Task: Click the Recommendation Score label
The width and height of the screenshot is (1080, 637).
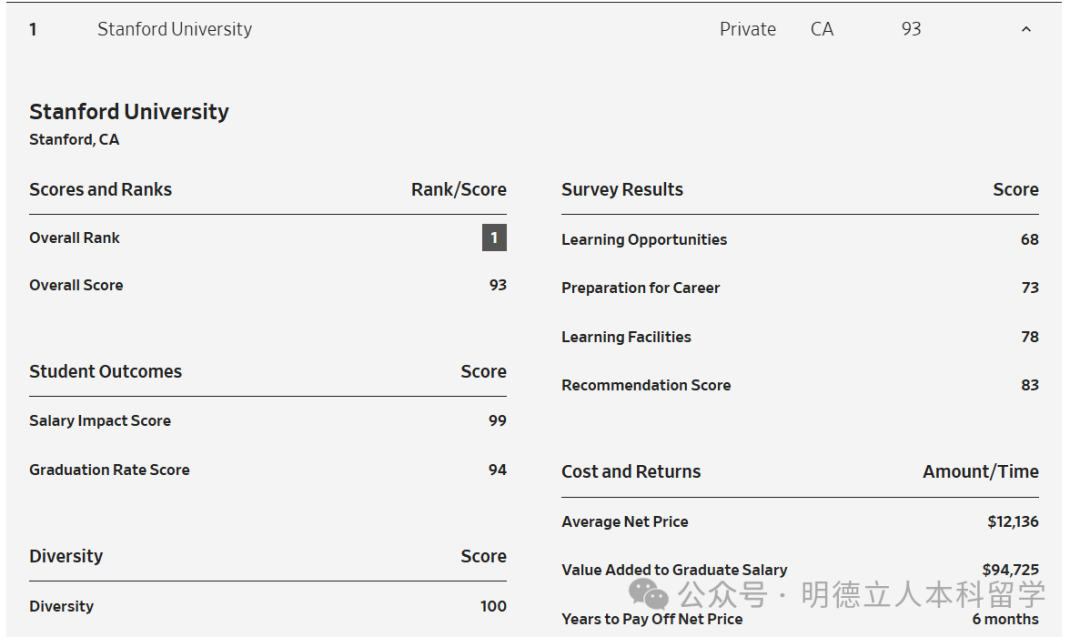Action: tap(646, 385)
